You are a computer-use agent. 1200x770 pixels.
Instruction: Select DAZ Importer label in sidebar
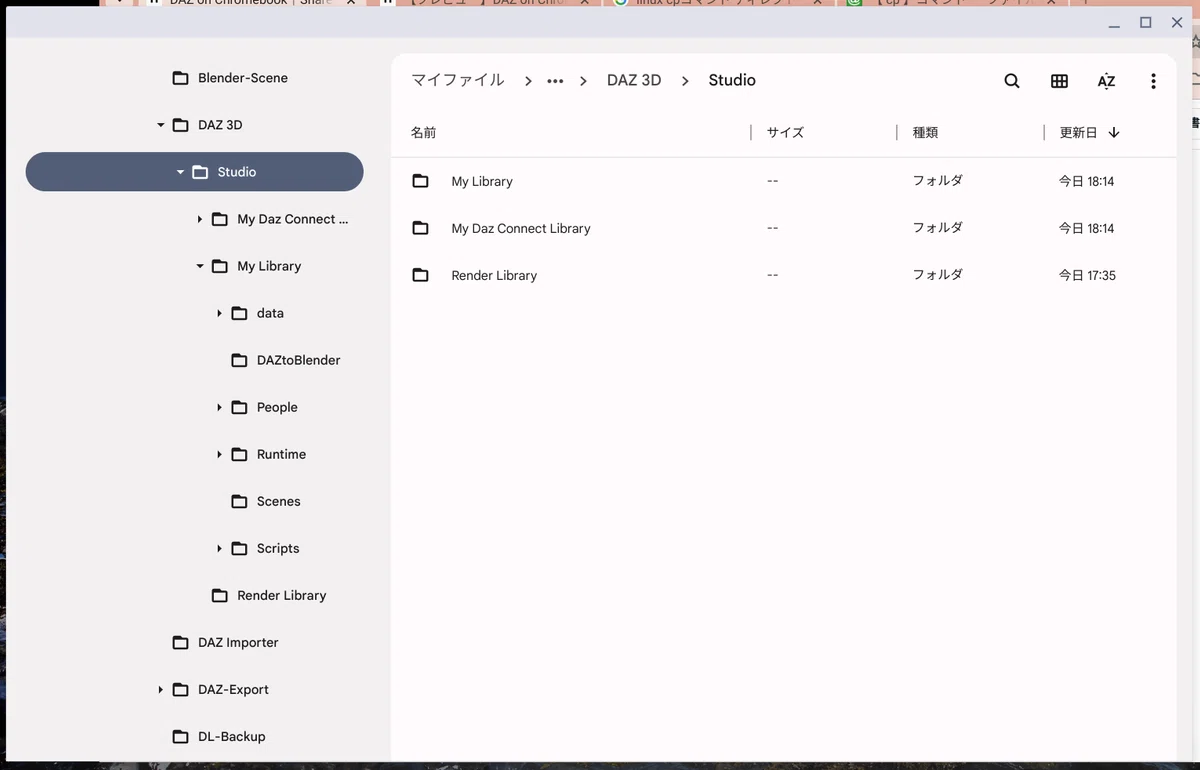coord(238,642)
